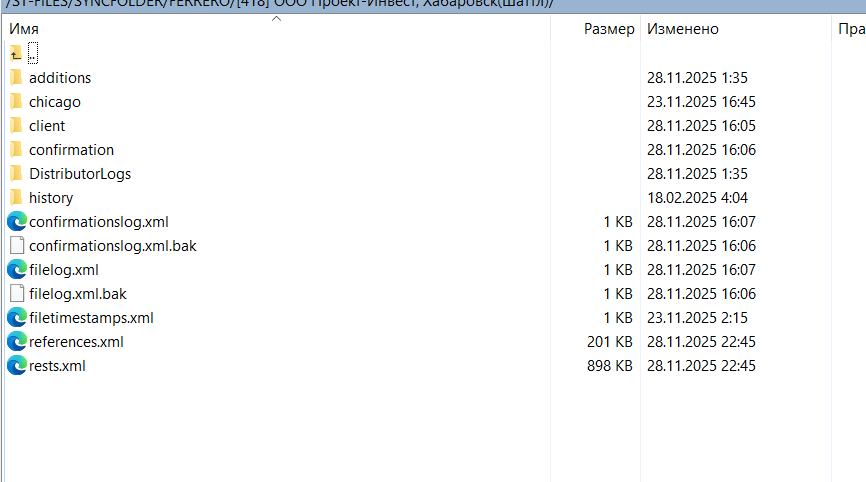Viewport: 866px width, 482px height.
Task: Sort files by the Размер column header
Action: pyautogui.click(x=609, y=29)
